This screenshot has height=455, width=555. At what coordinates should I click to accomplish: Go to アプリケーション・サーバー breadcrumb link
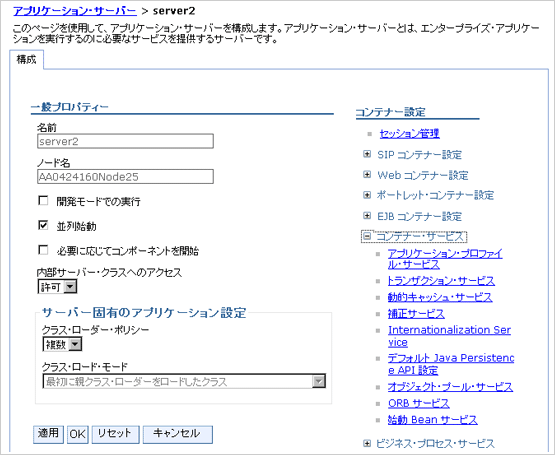click(75, 11)
